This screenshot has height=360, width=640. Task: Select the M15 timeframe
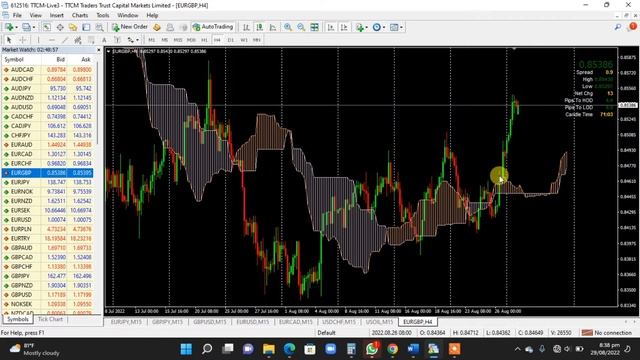[178, 40]
